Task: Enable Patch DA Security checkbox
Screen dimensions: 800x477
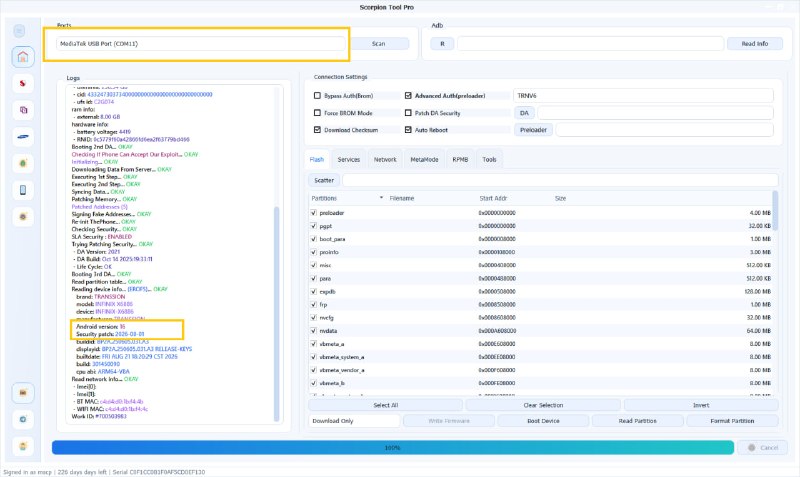Action: [x=408, y=113]
